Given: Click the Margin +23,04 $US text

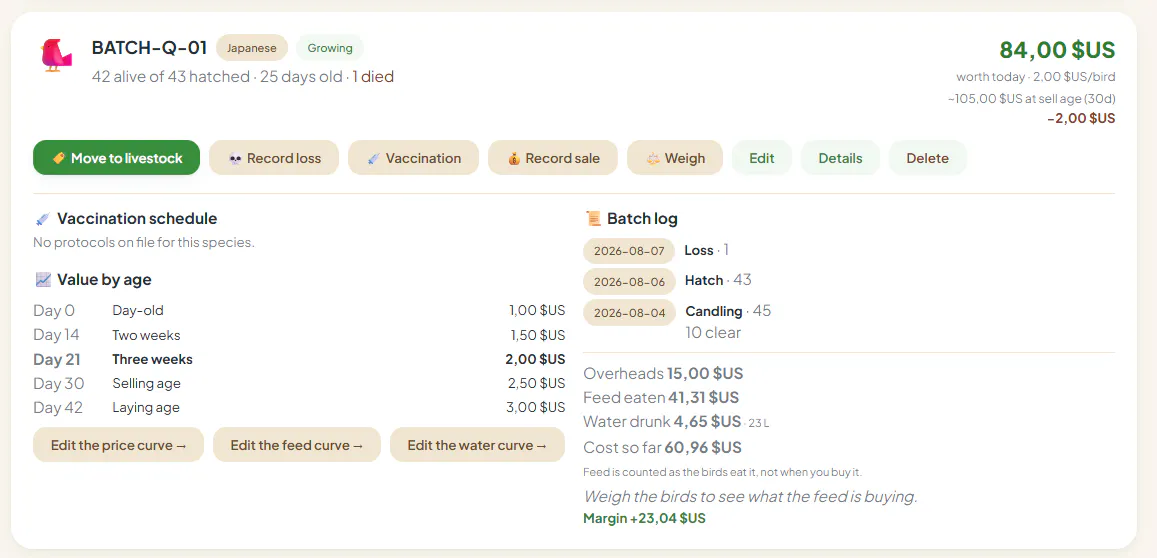Looking at the screenshot, I should pos(644,518).
